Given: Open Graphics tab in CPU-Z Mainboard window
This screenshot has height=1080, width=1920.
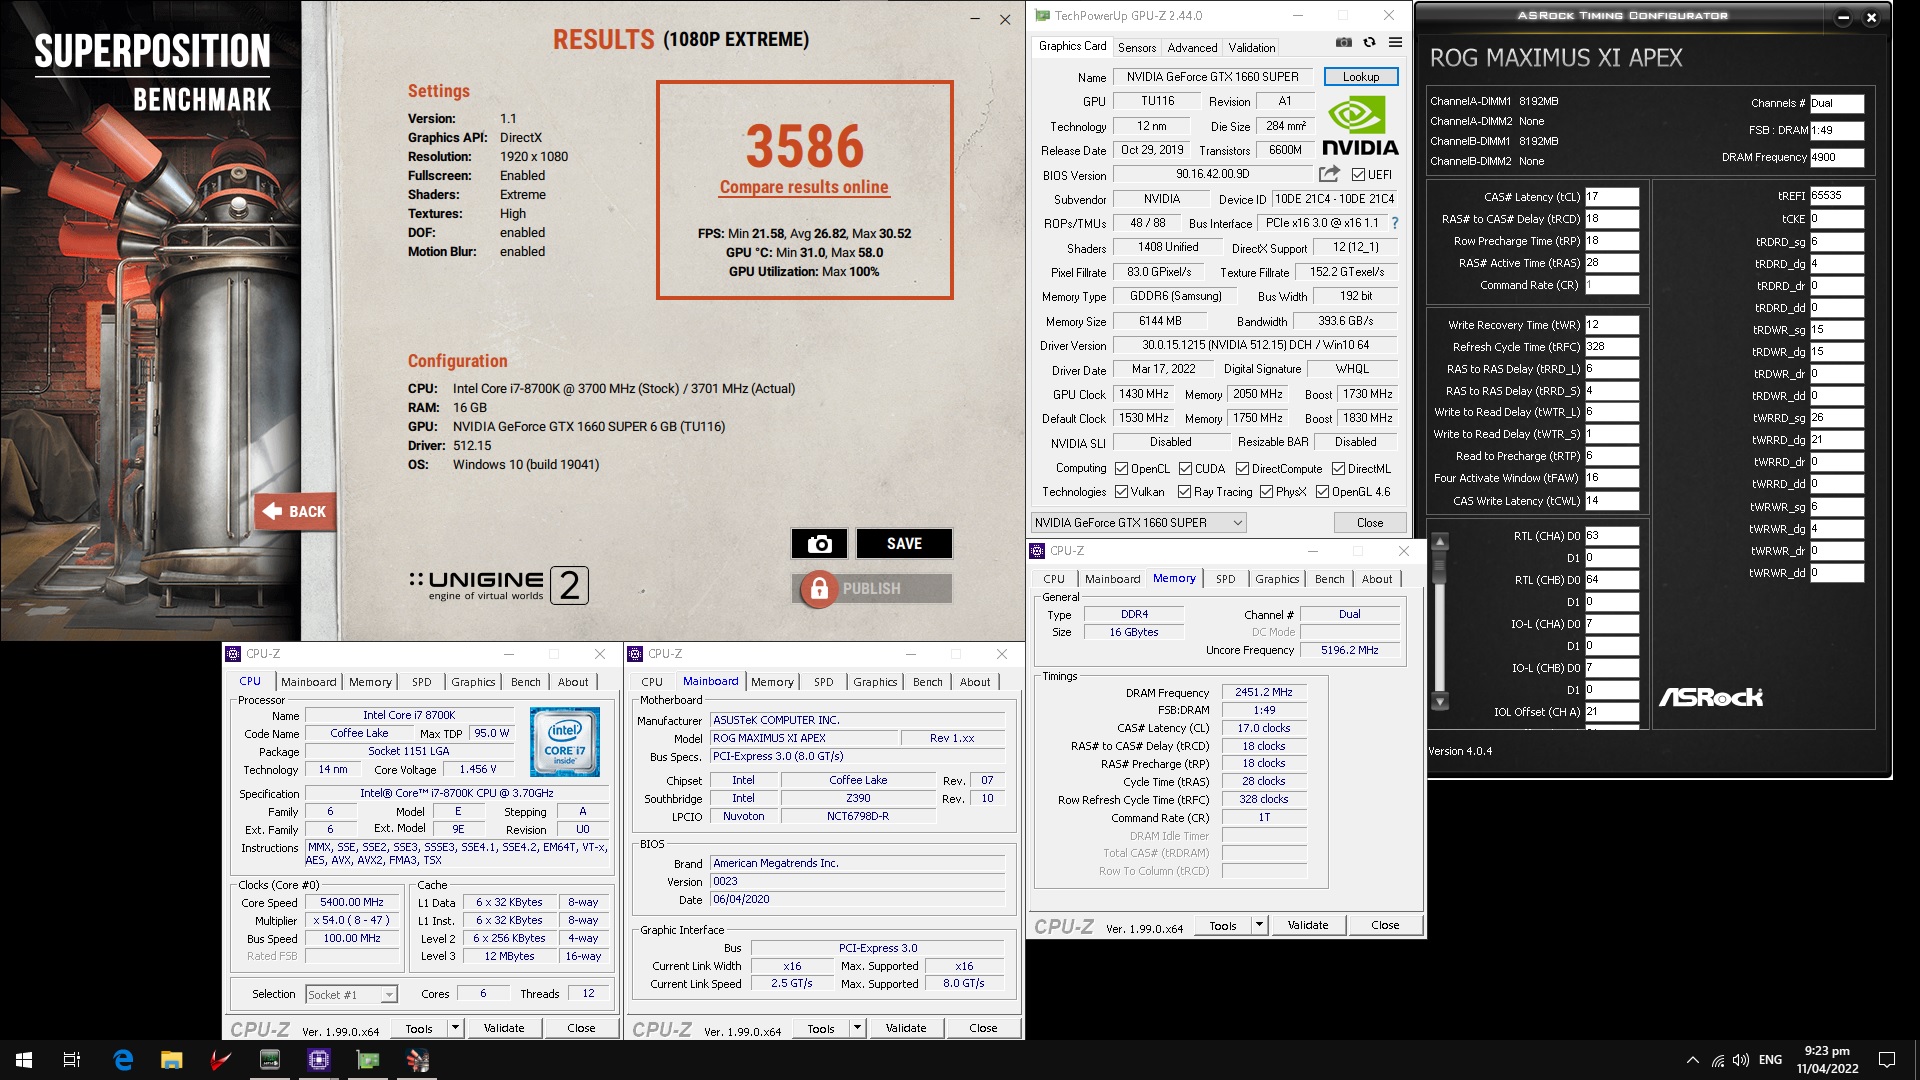Looking at the screenshot, I should point(875,682).
